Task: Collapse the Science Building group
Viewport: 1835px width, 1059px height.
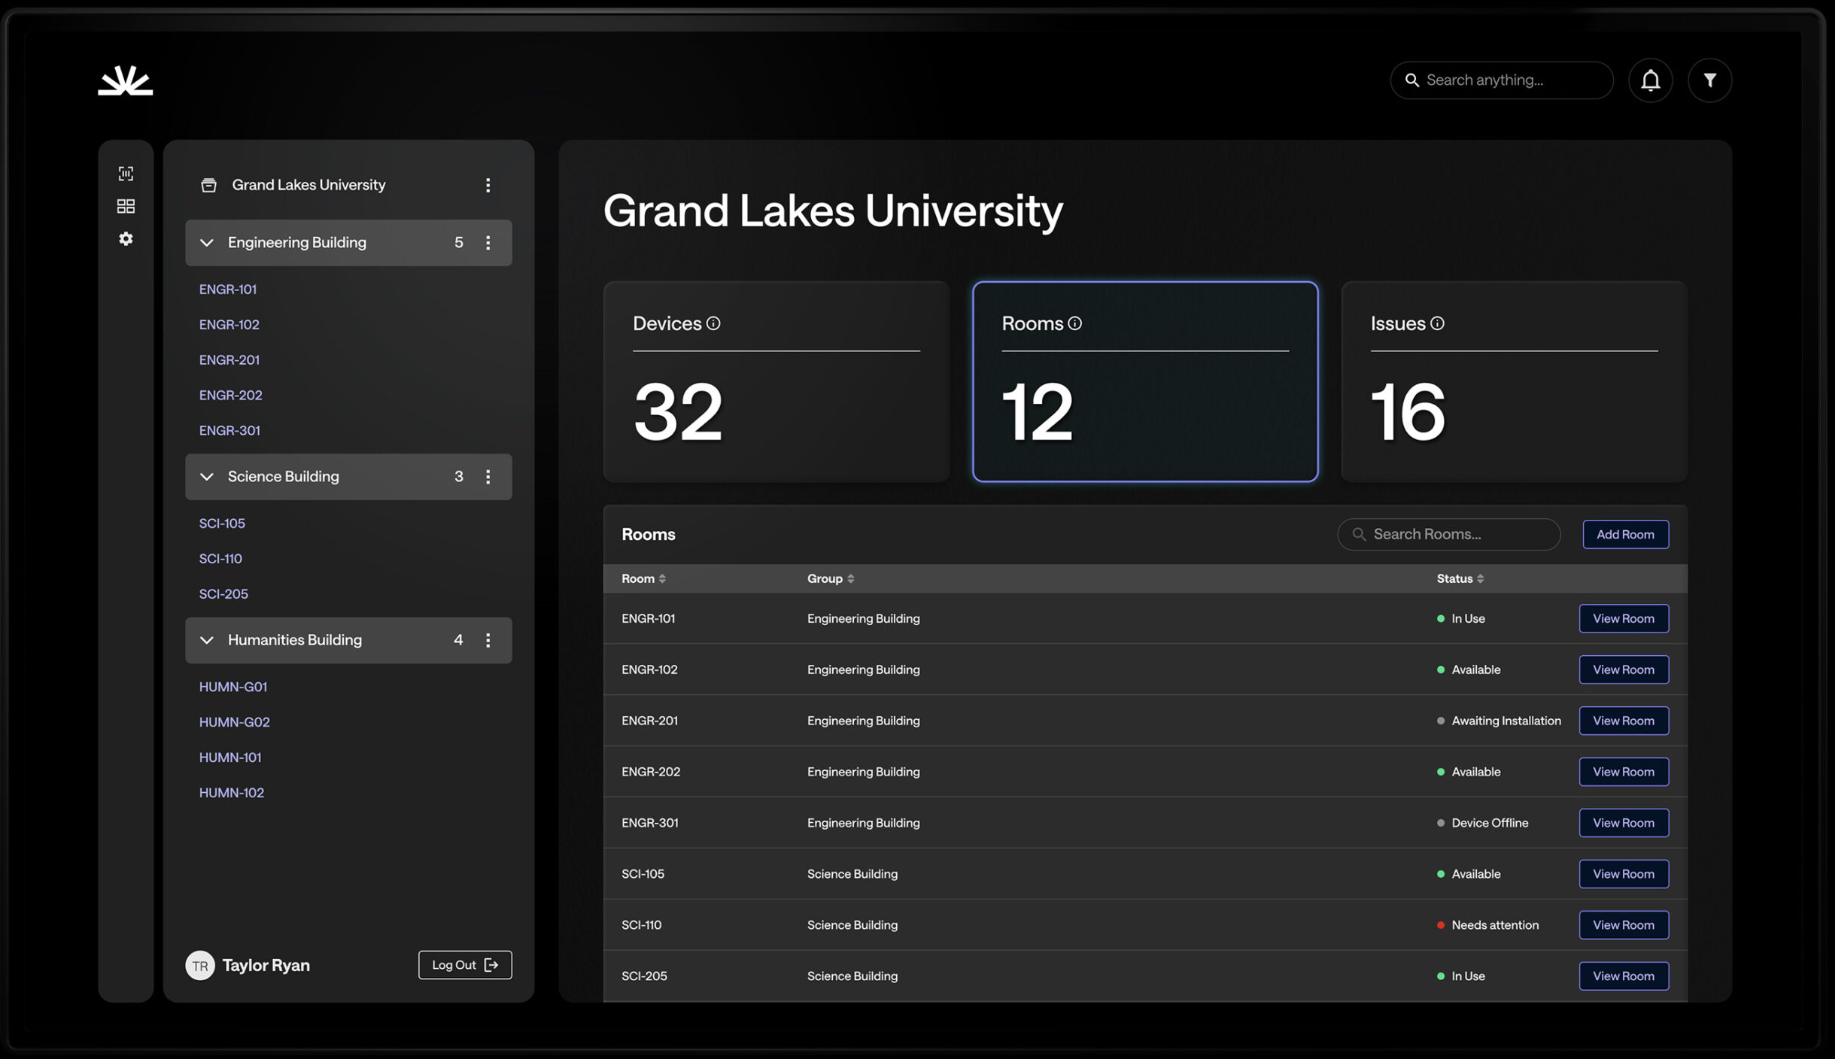Action: [207, 477]
